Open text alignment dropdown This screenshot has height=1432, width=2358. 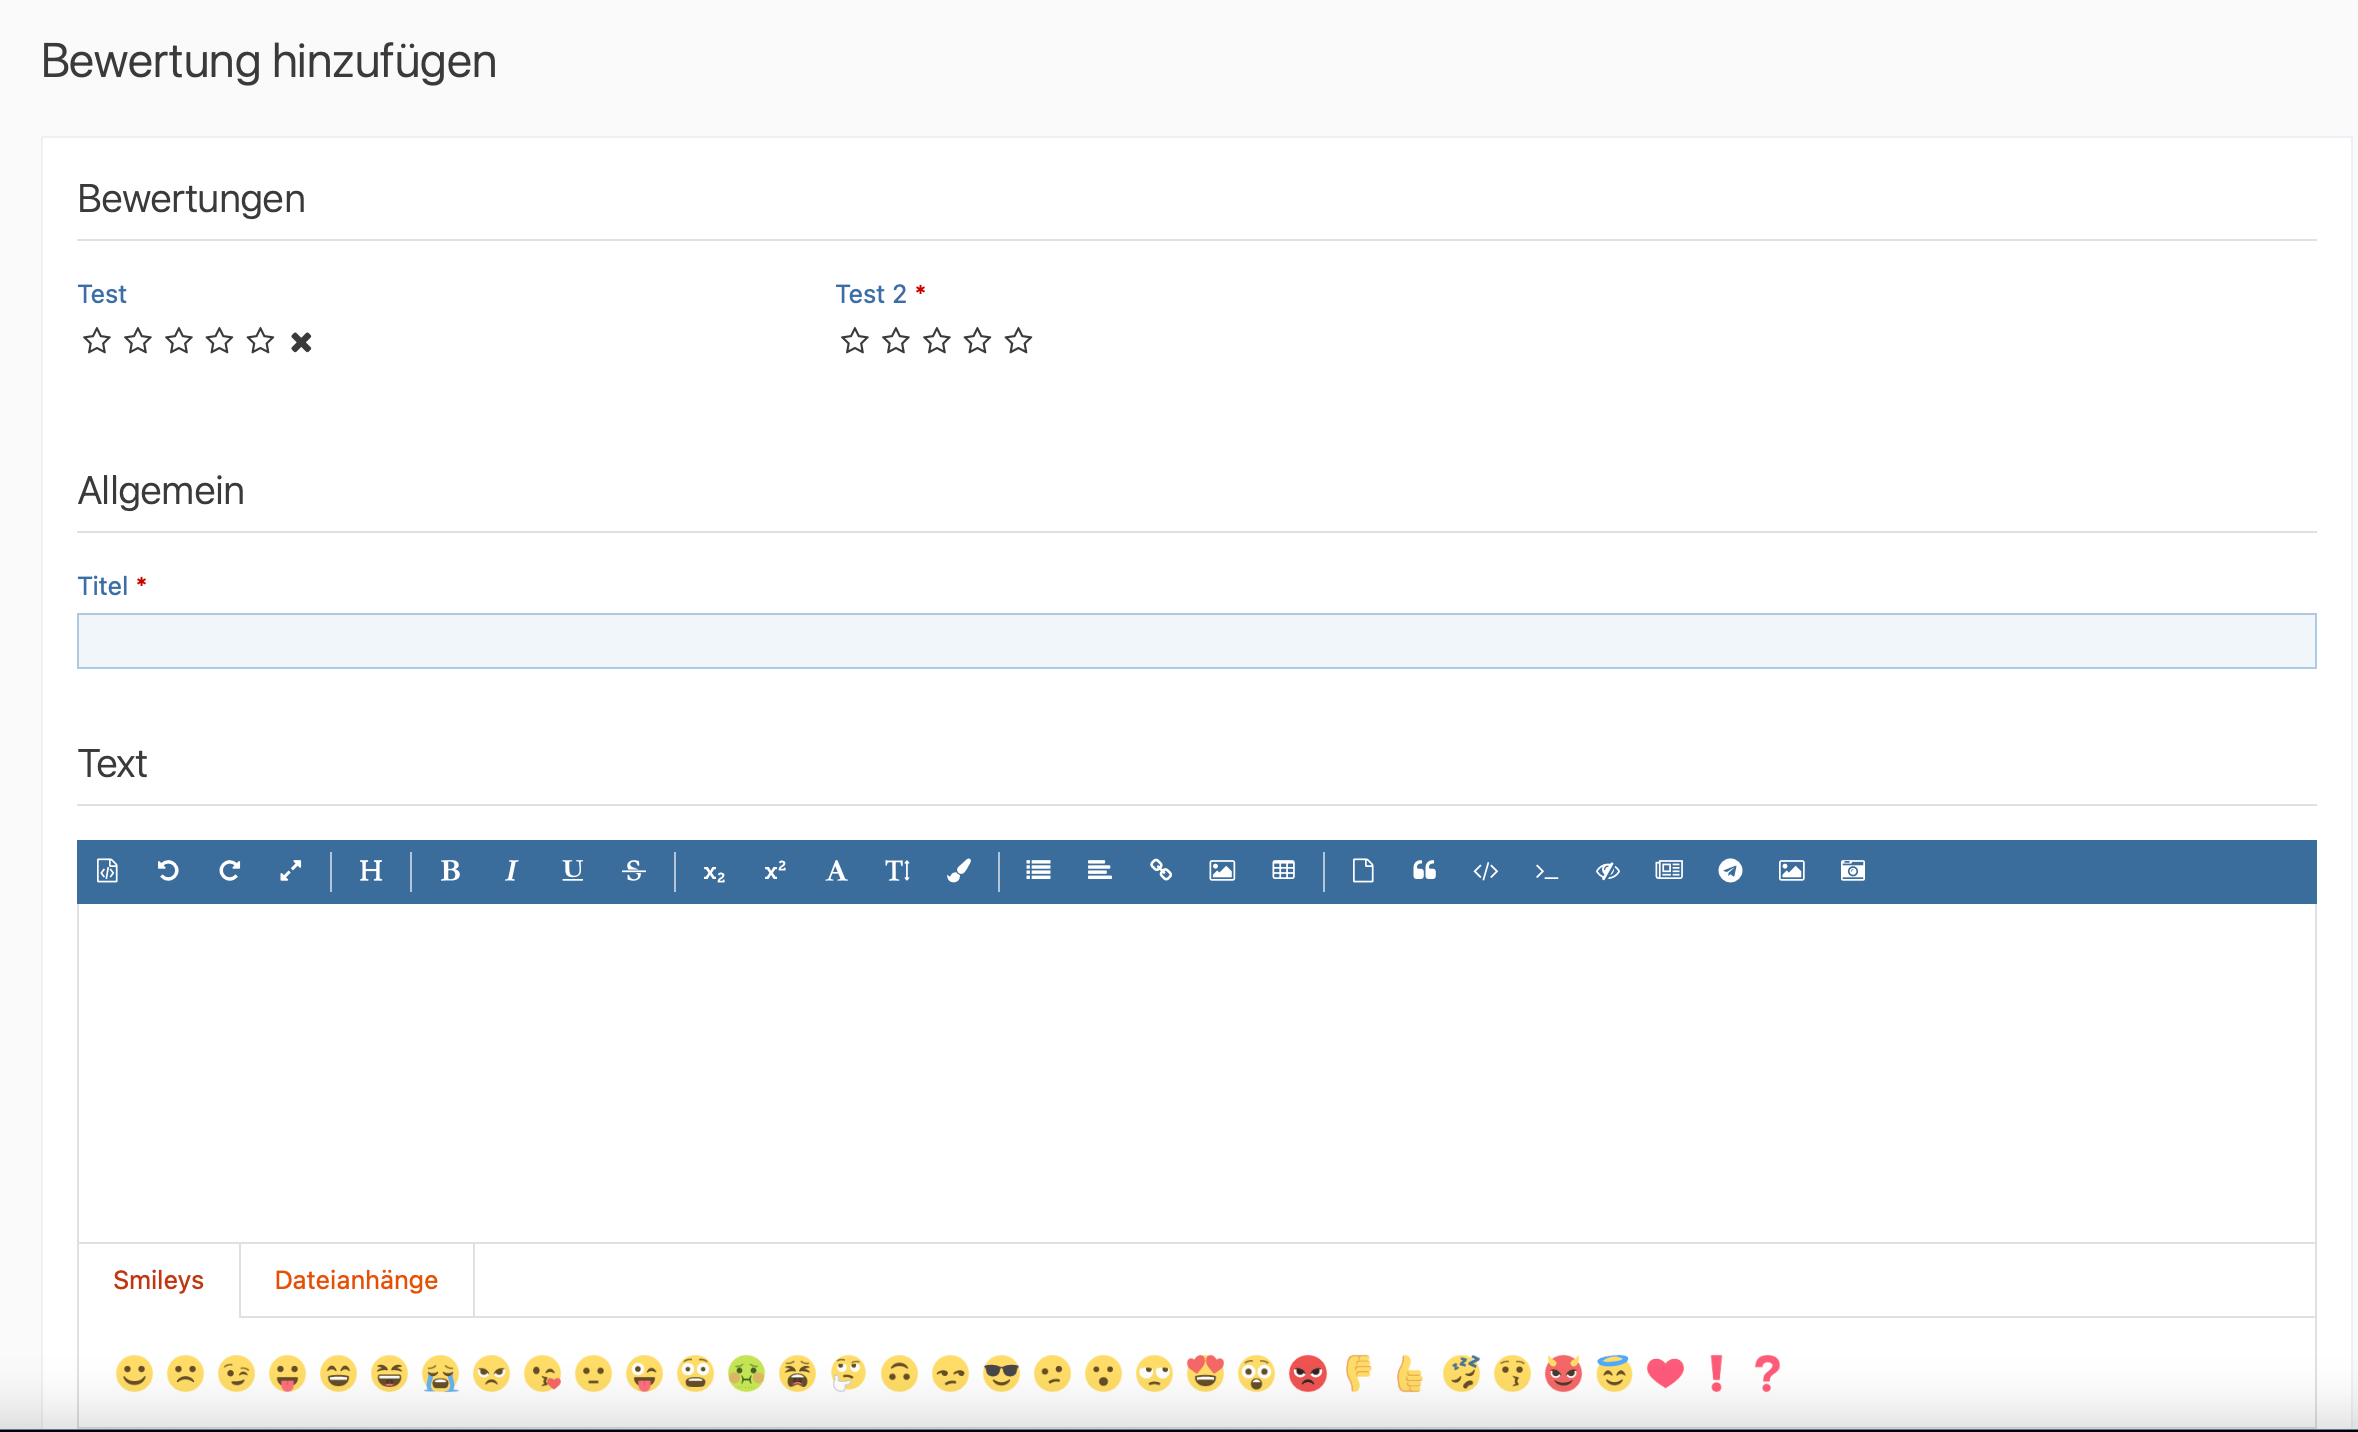[1099, 871]
